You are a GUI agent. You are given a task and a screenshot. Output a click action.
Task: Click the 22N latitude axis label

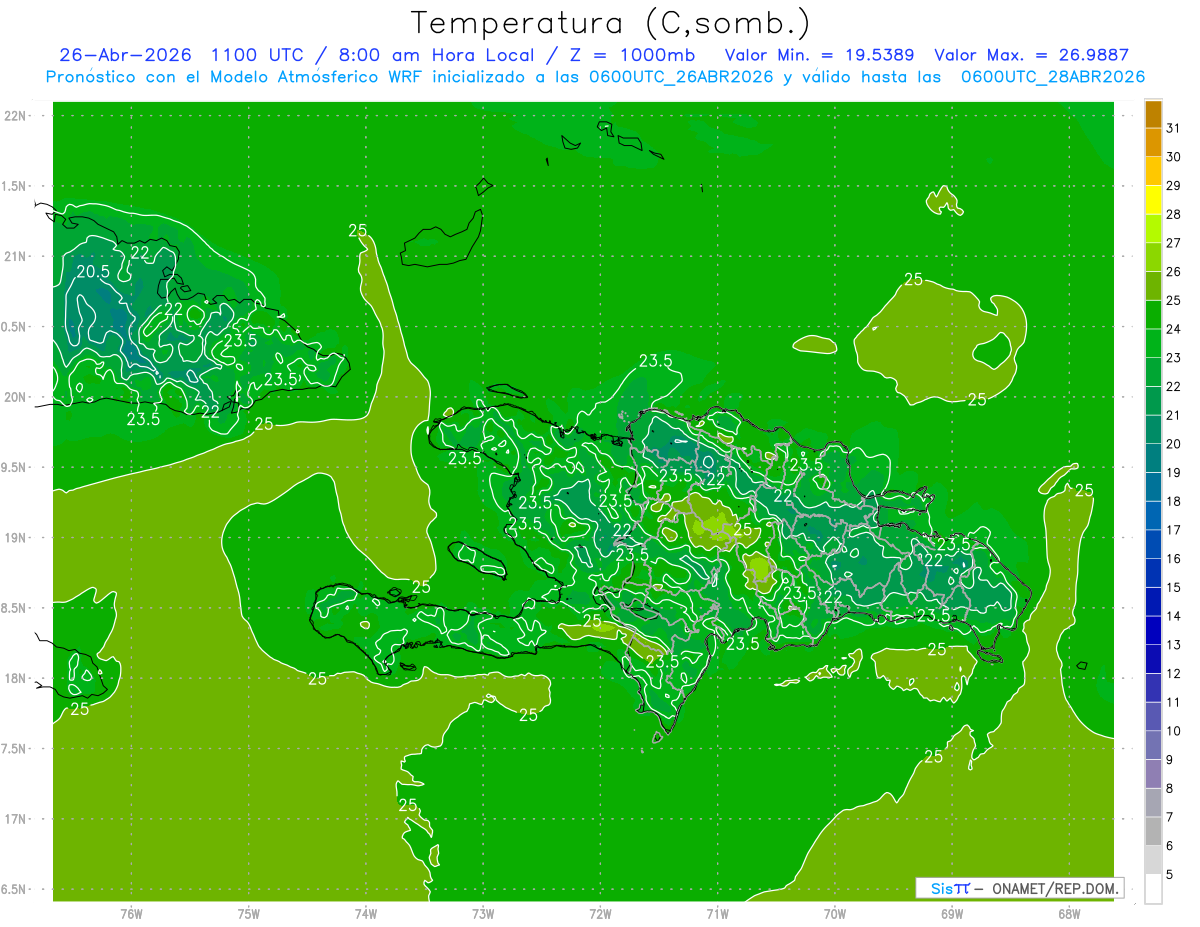coord(14,115)
